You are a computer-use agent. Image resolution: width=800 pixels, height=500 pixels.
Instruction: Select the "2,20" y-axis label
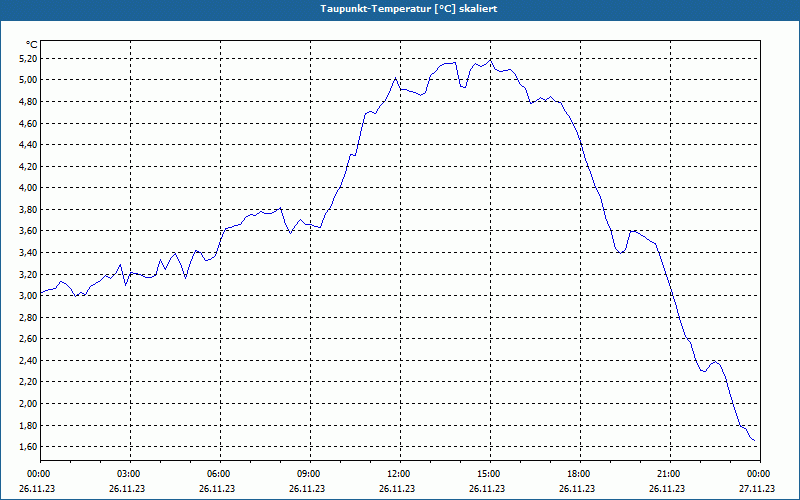click(x=28, y=382)
